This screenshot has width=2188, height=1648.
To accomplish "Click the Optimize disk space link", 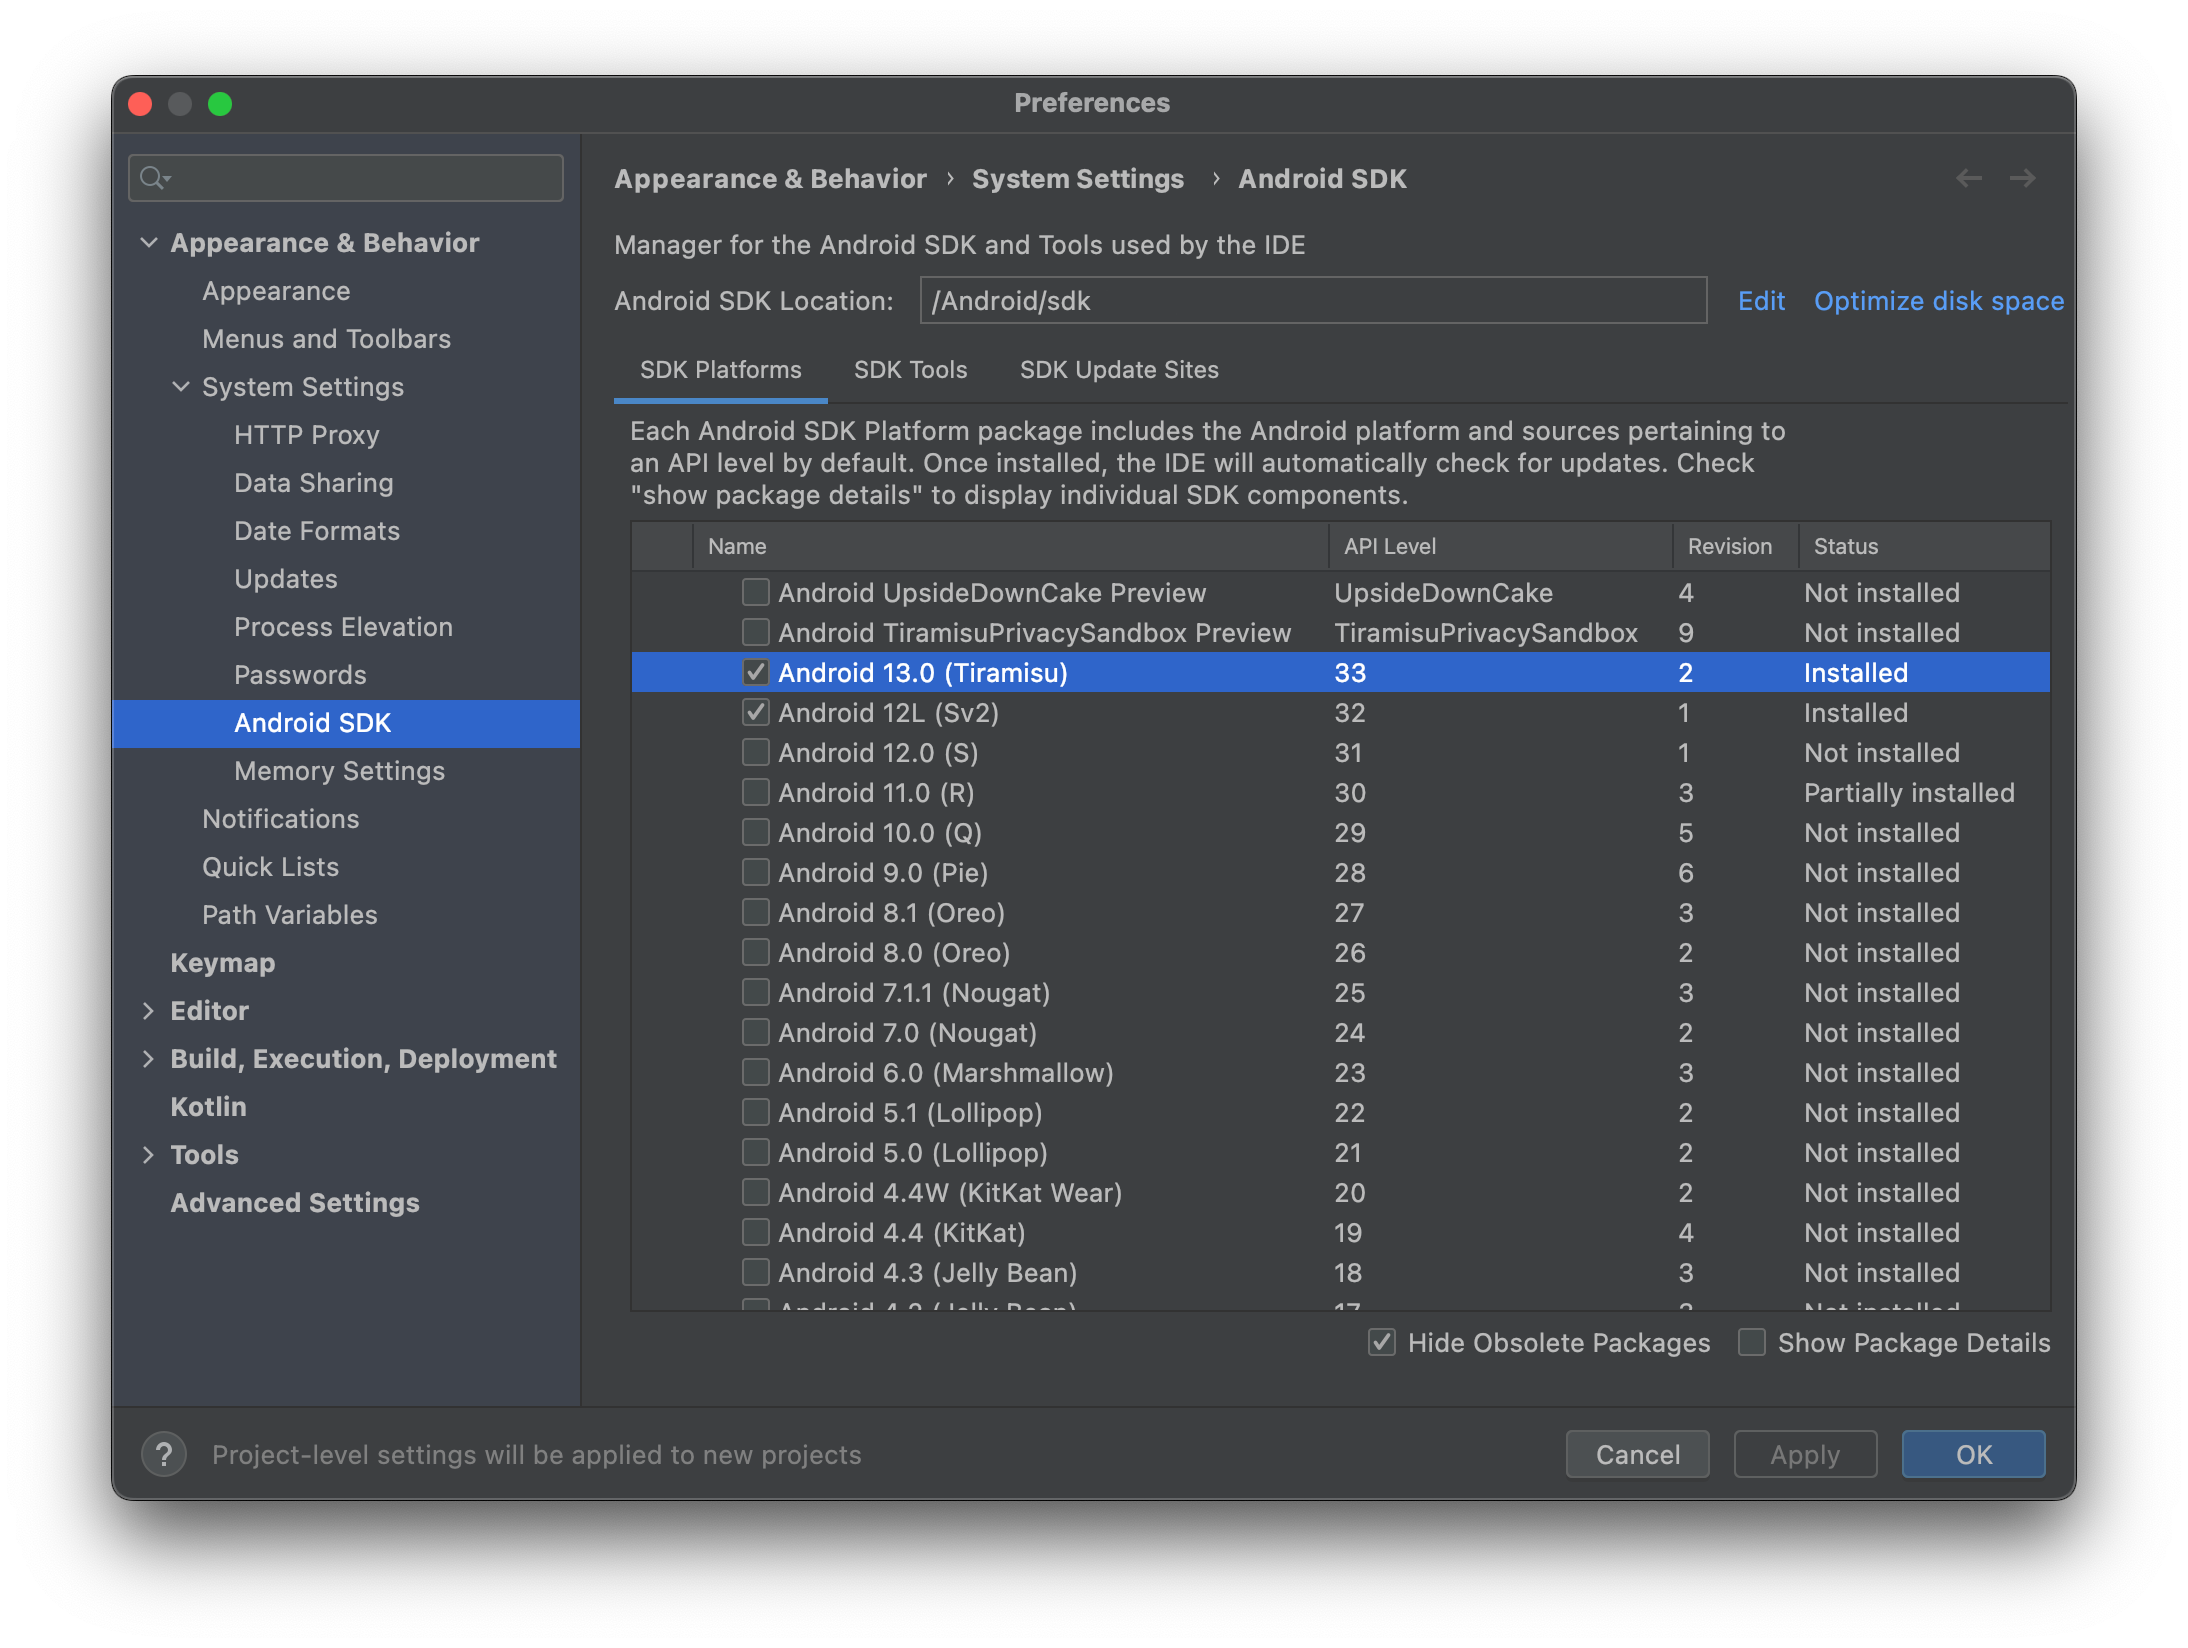I will [x=1938, y=300].
